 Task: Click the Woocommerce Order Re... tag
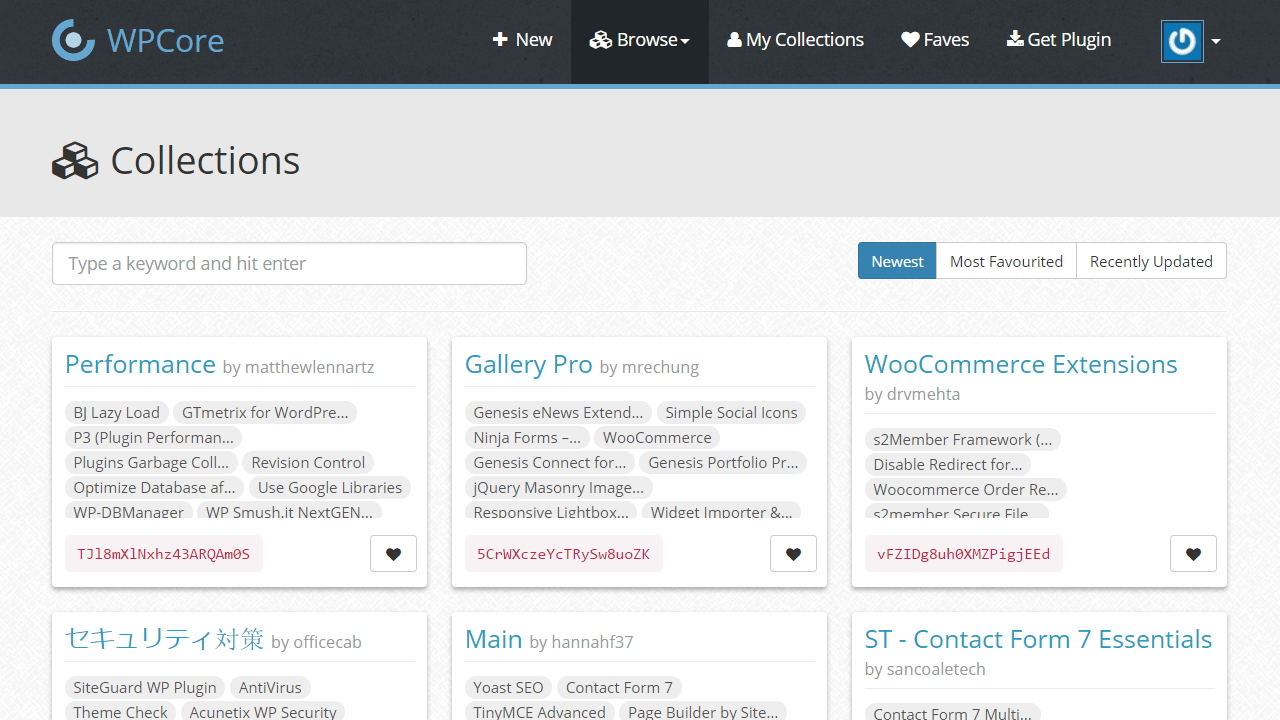pyautogui.click(x=966, y=489)
